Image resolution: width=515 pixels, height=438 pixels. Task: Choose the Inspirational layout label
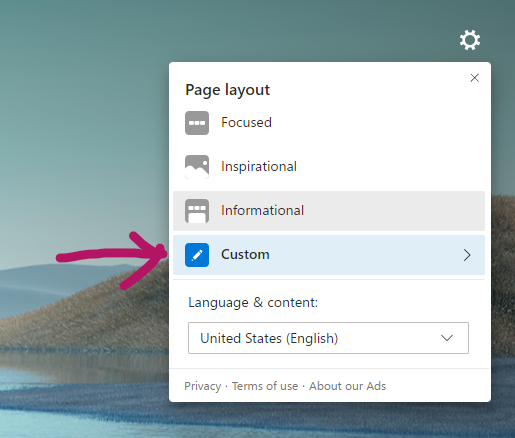coord(259,166)
